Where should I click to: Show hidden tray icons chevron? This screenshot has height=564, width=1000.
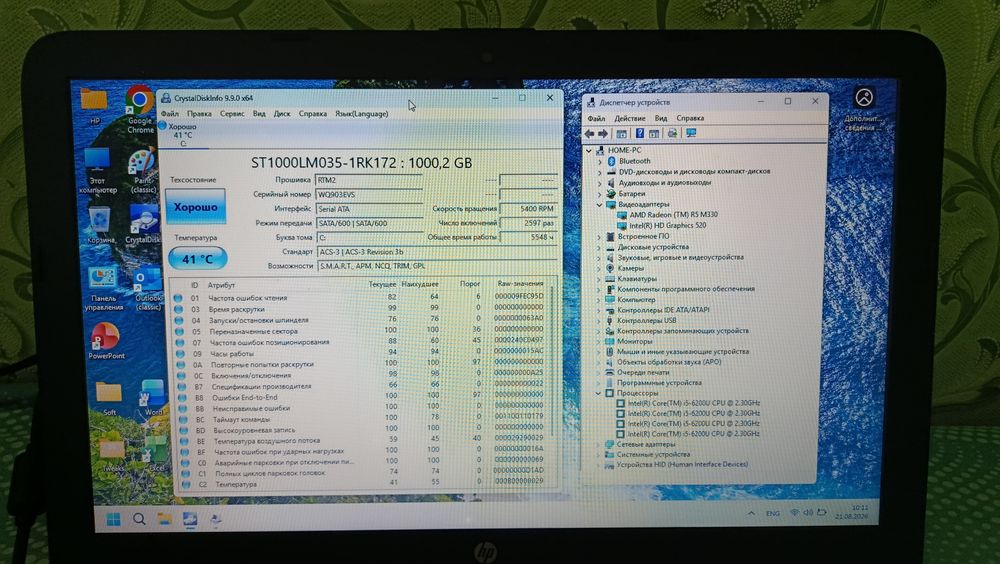[x=751, y=513]
